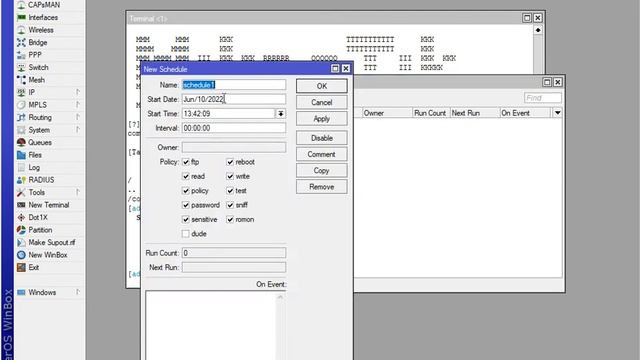640x360 pixels.
Task: Select the Windows menu icon
Action: tap(21, 293)
